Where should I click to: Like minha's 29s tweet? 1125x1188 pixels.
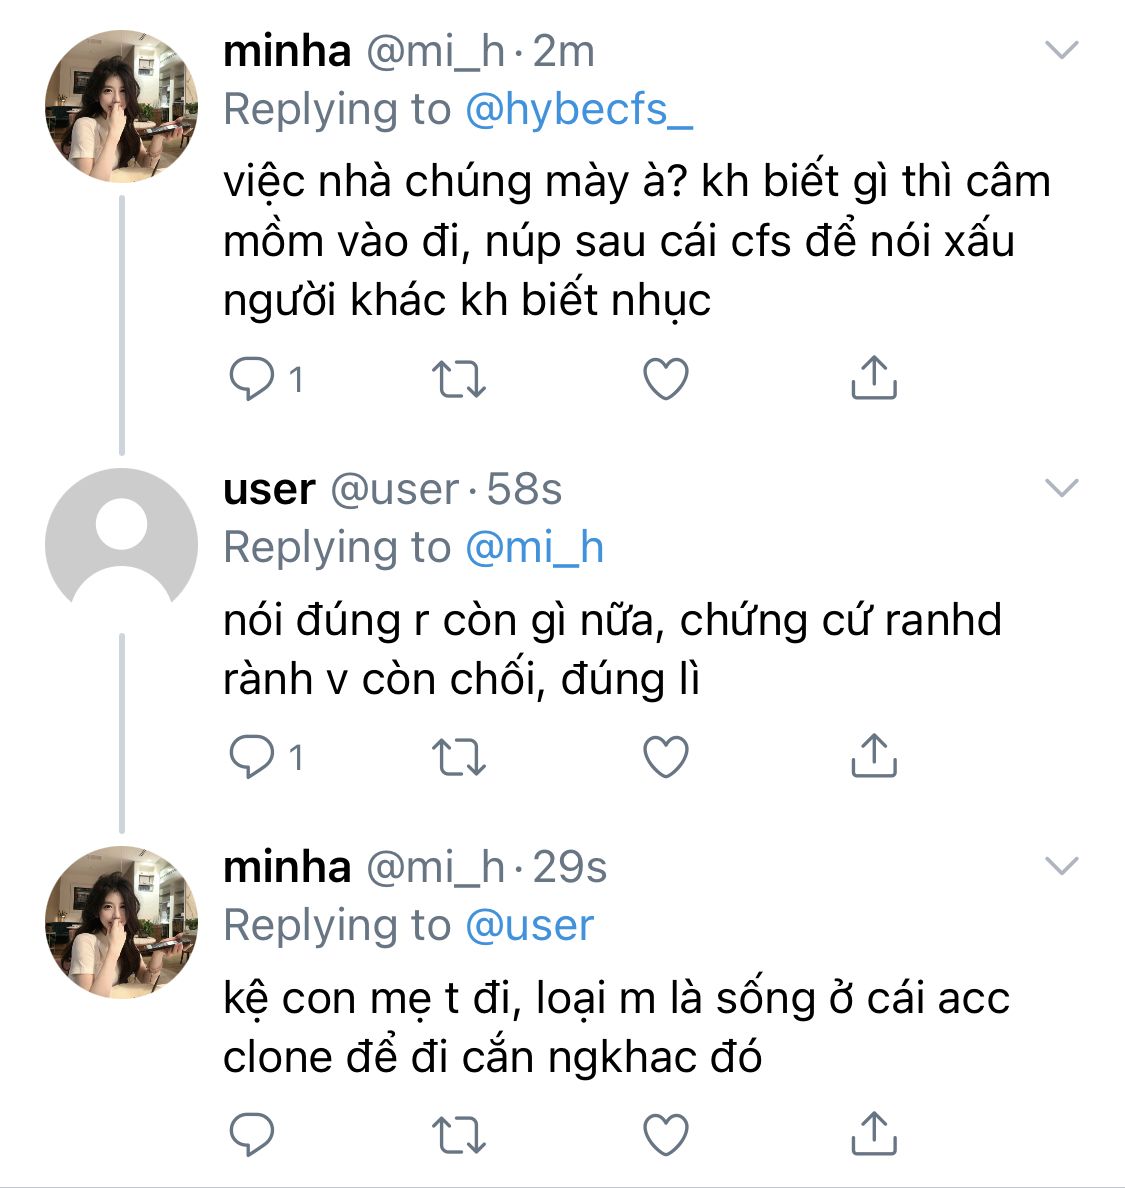[x=665, y=1134]
